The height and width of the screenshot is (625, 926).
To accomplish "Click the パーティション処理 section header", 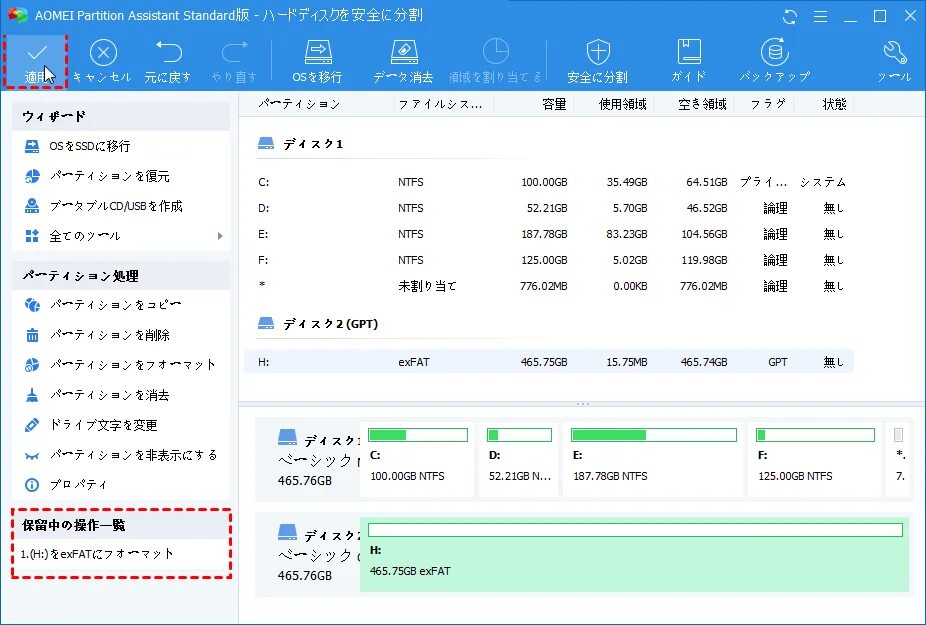I will coord(121,276).
